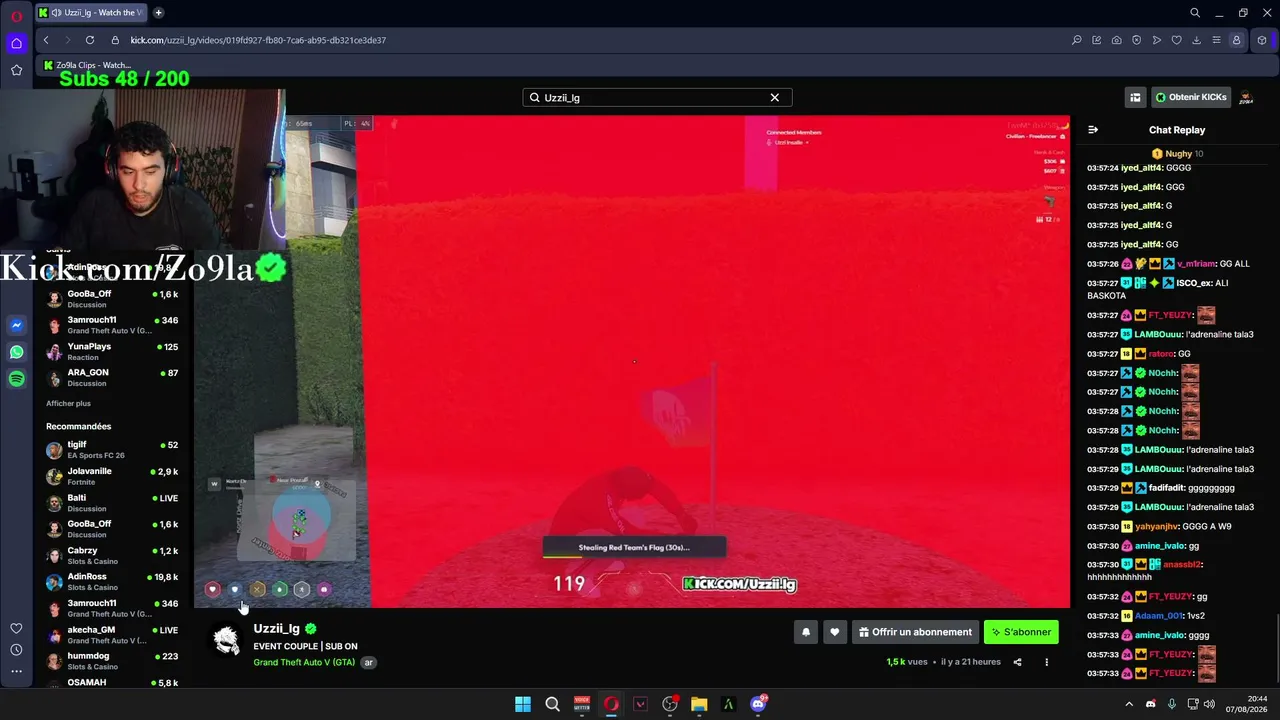Viewport: 1280px width, 720px height.
Task: Click Offrir un abonnement button
Action: coord(915,632)
